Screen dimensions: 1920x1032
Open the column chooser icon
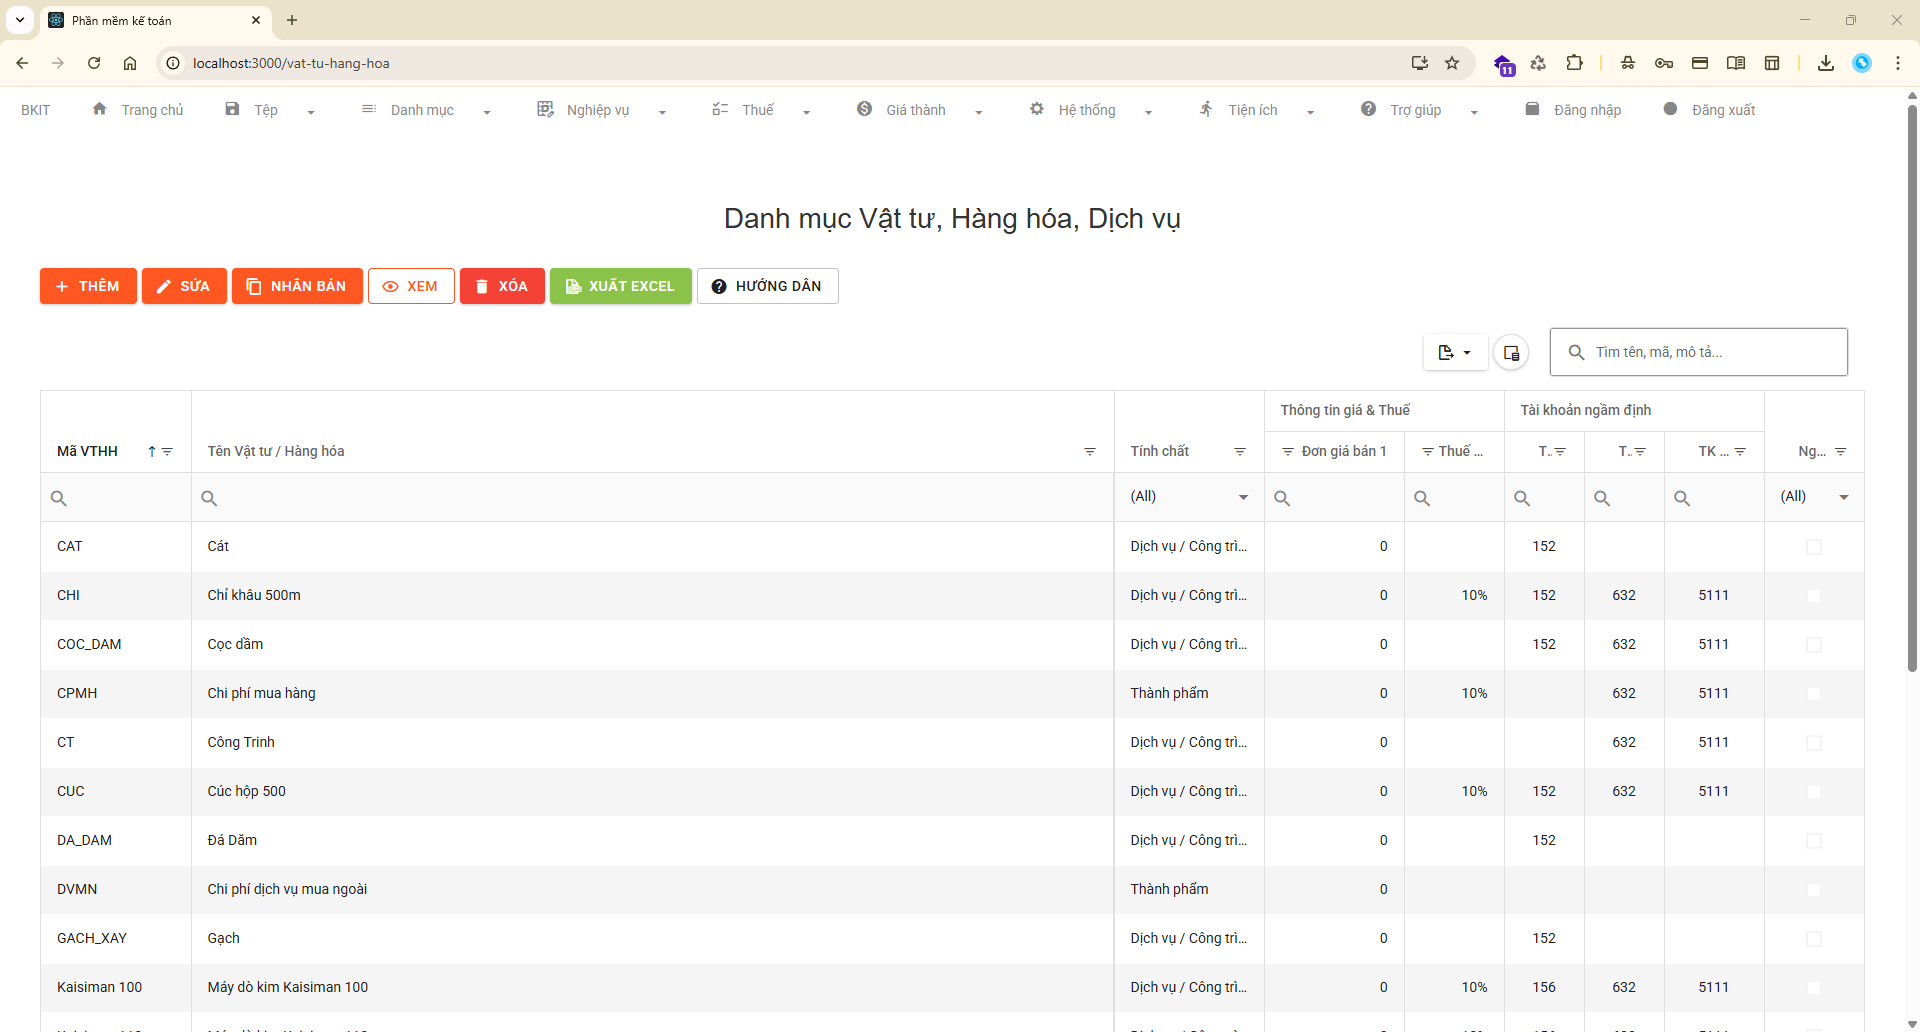[1511, 352]
